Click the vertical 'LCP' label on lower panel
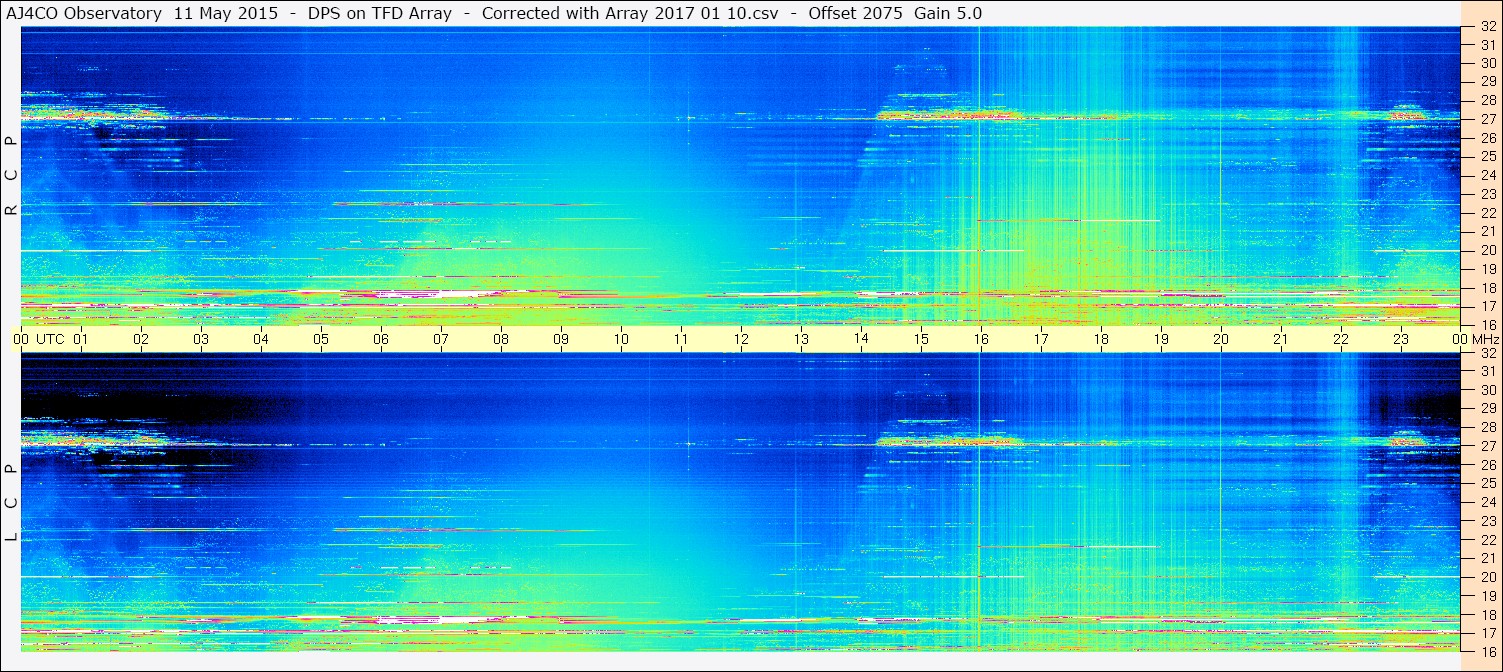The image size is (1503, 672). click(x=11, y=503)
